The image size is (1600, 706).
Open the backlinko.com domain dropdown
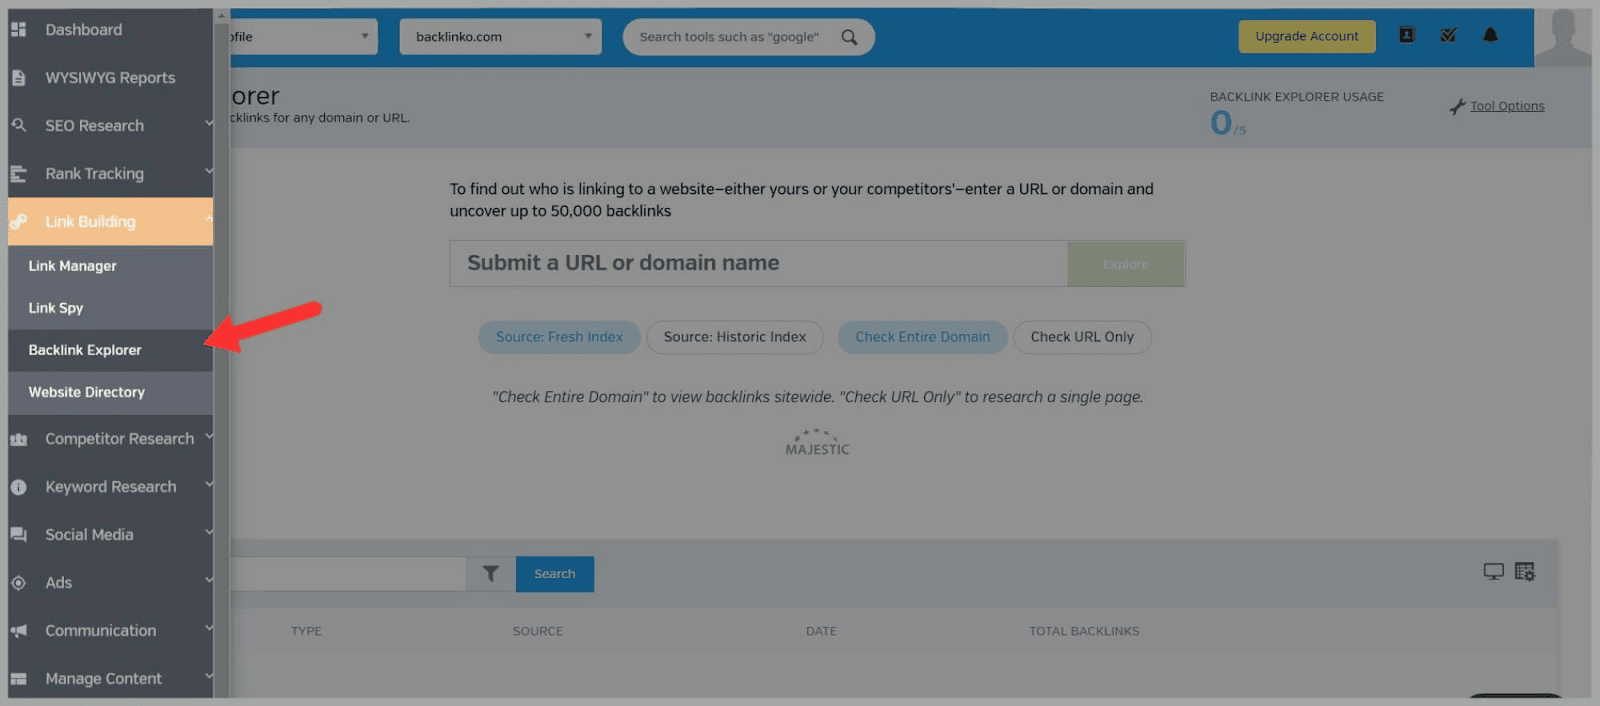(500, 37)
